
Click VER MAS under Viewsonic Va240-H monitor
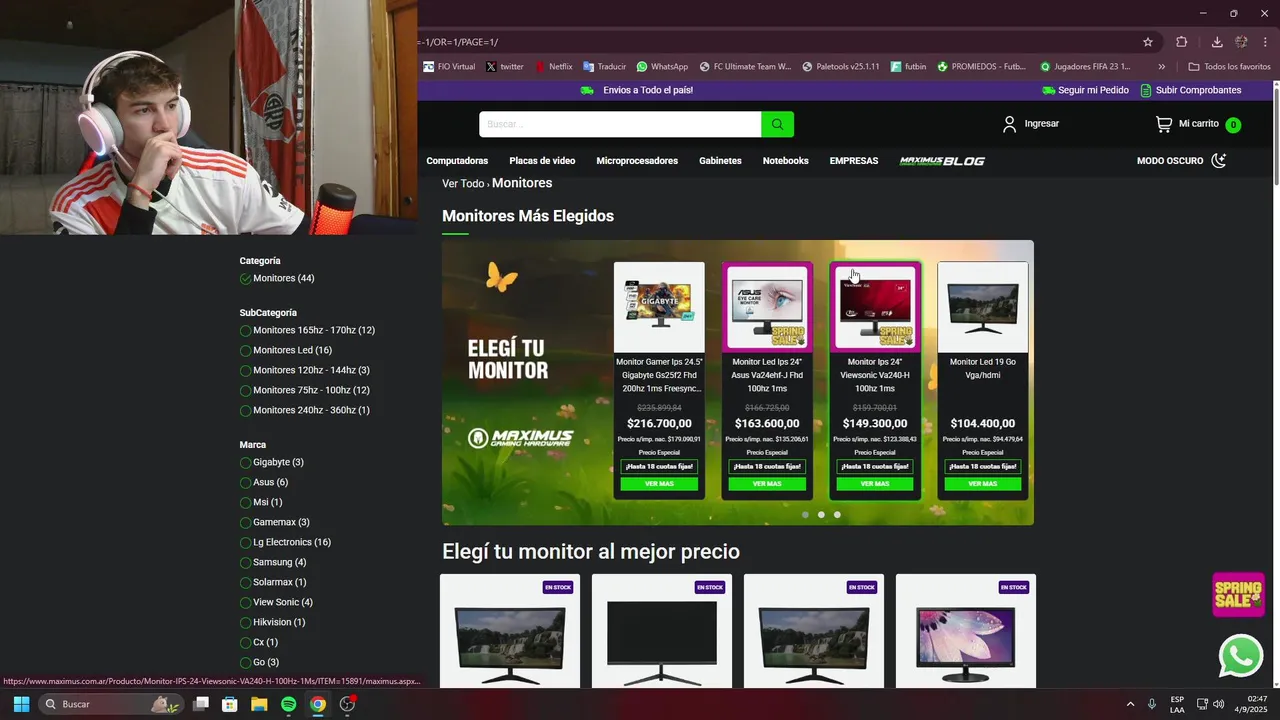click(x=875, y=484)
